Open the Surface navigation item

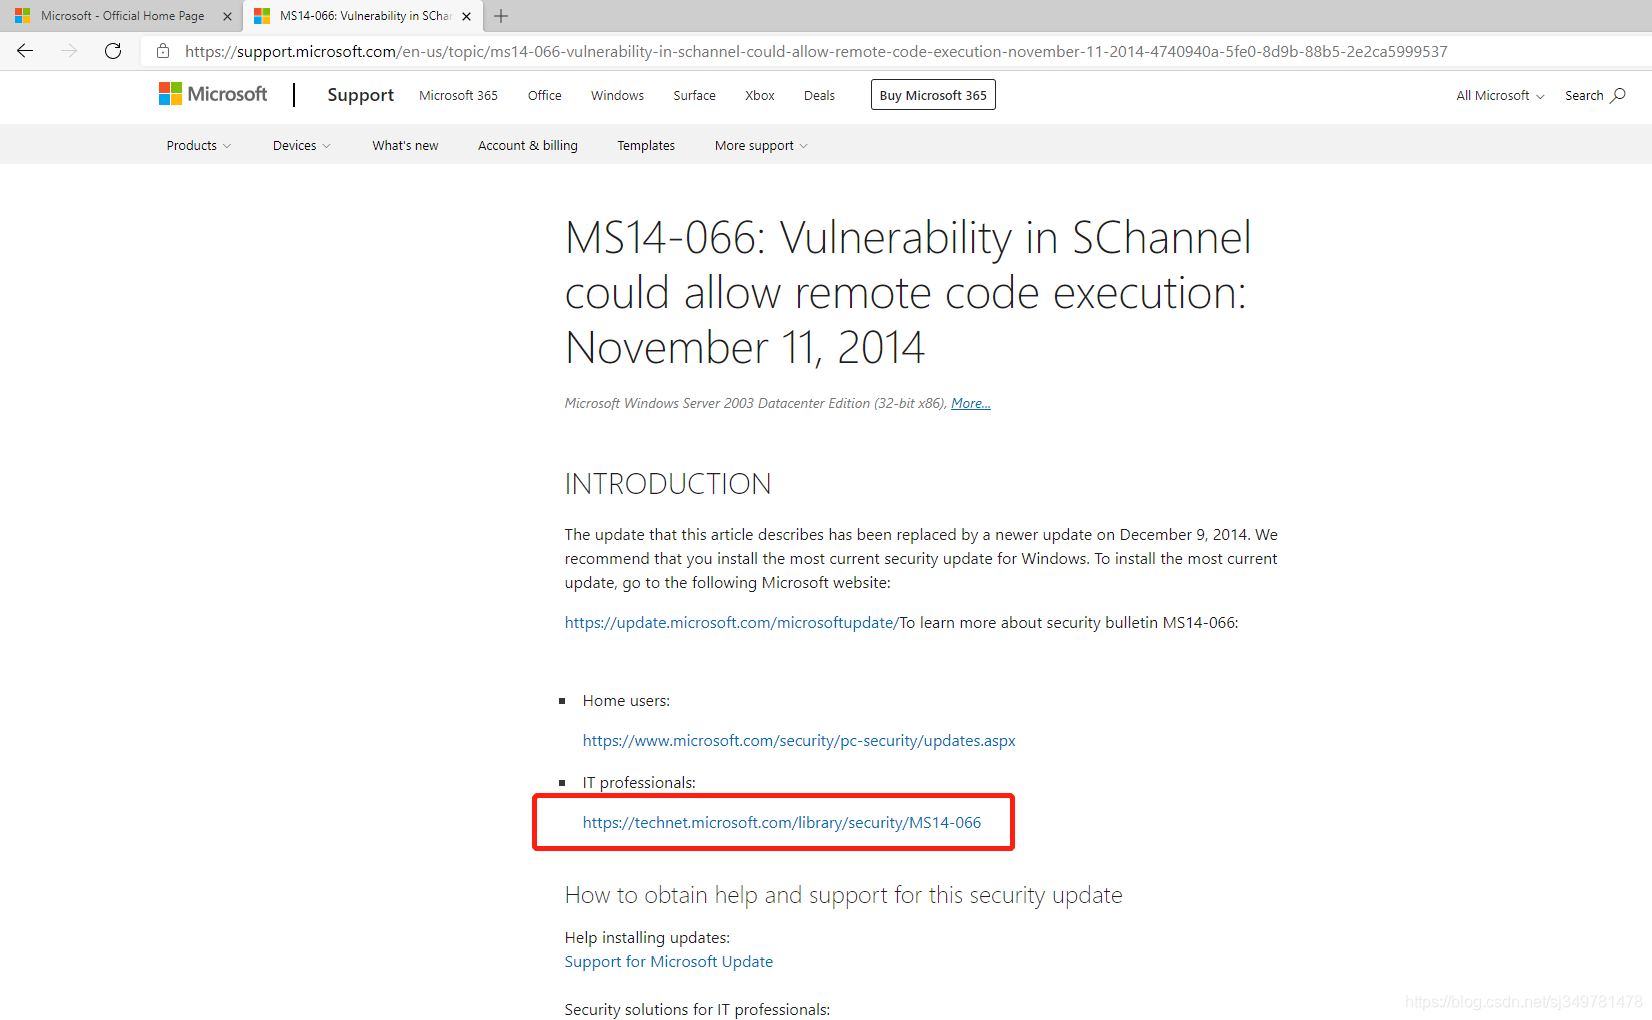tap(694, 95)
